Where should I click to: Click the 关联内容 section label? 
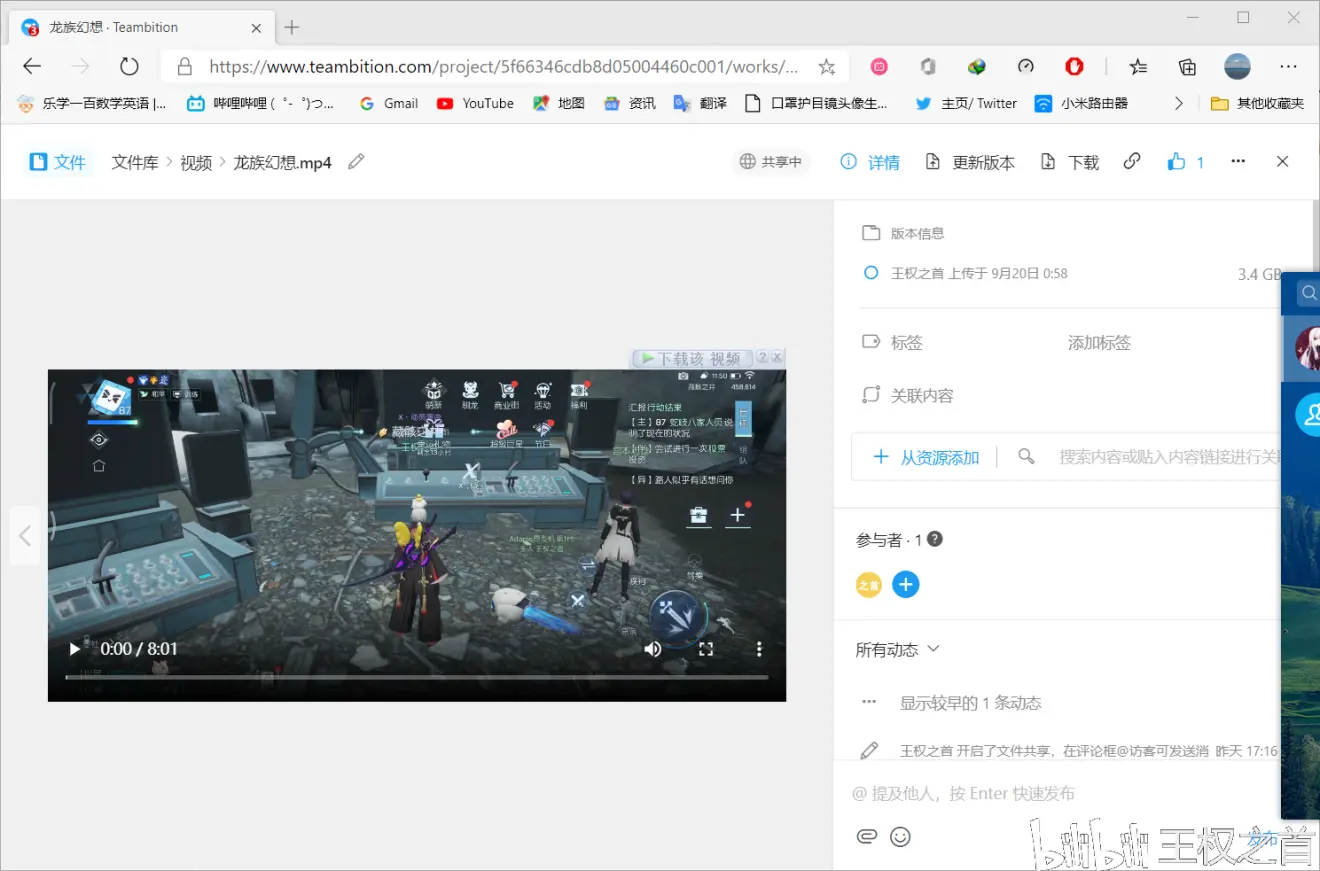click(x=922, y=396)
